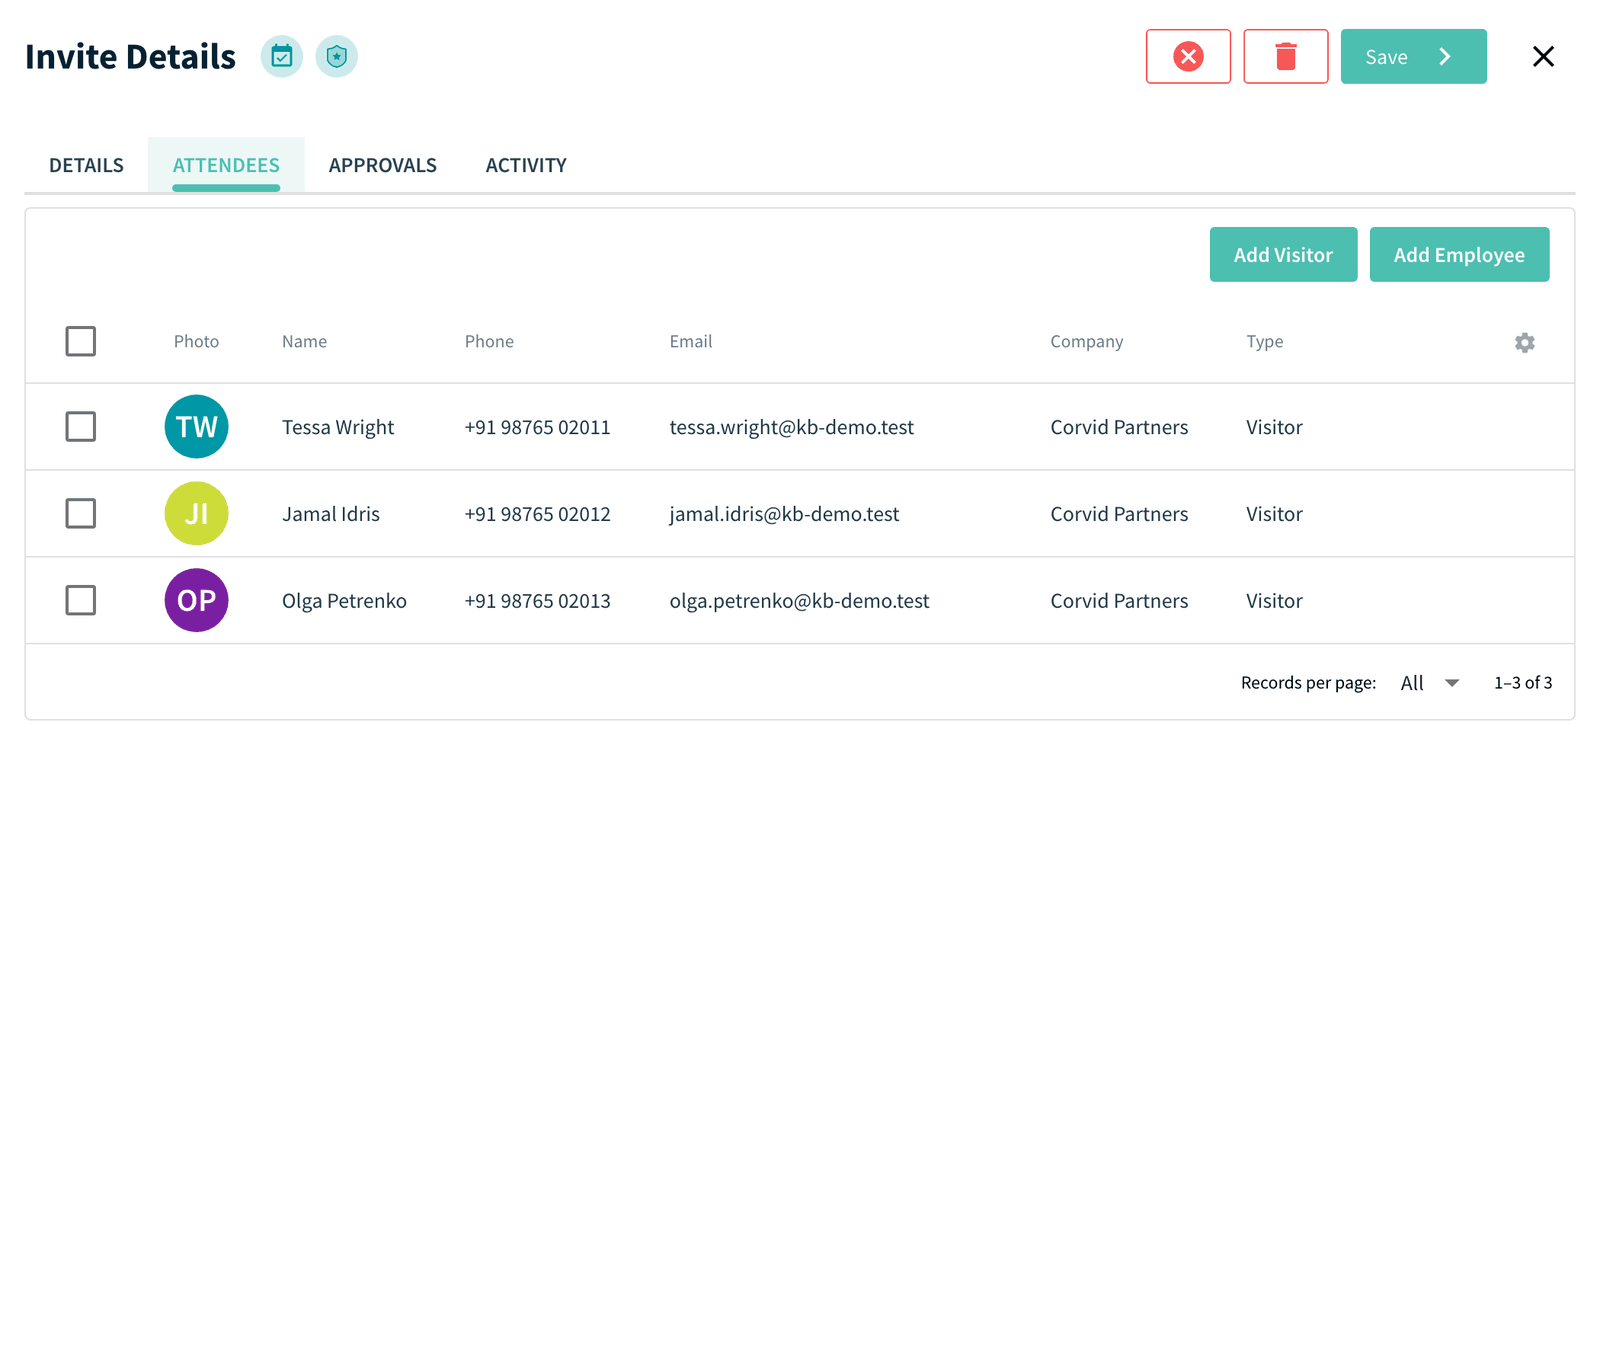Check the Olga Petrenko row checkbox
Screen dimensions: 1600x1371
click(81, 601)
